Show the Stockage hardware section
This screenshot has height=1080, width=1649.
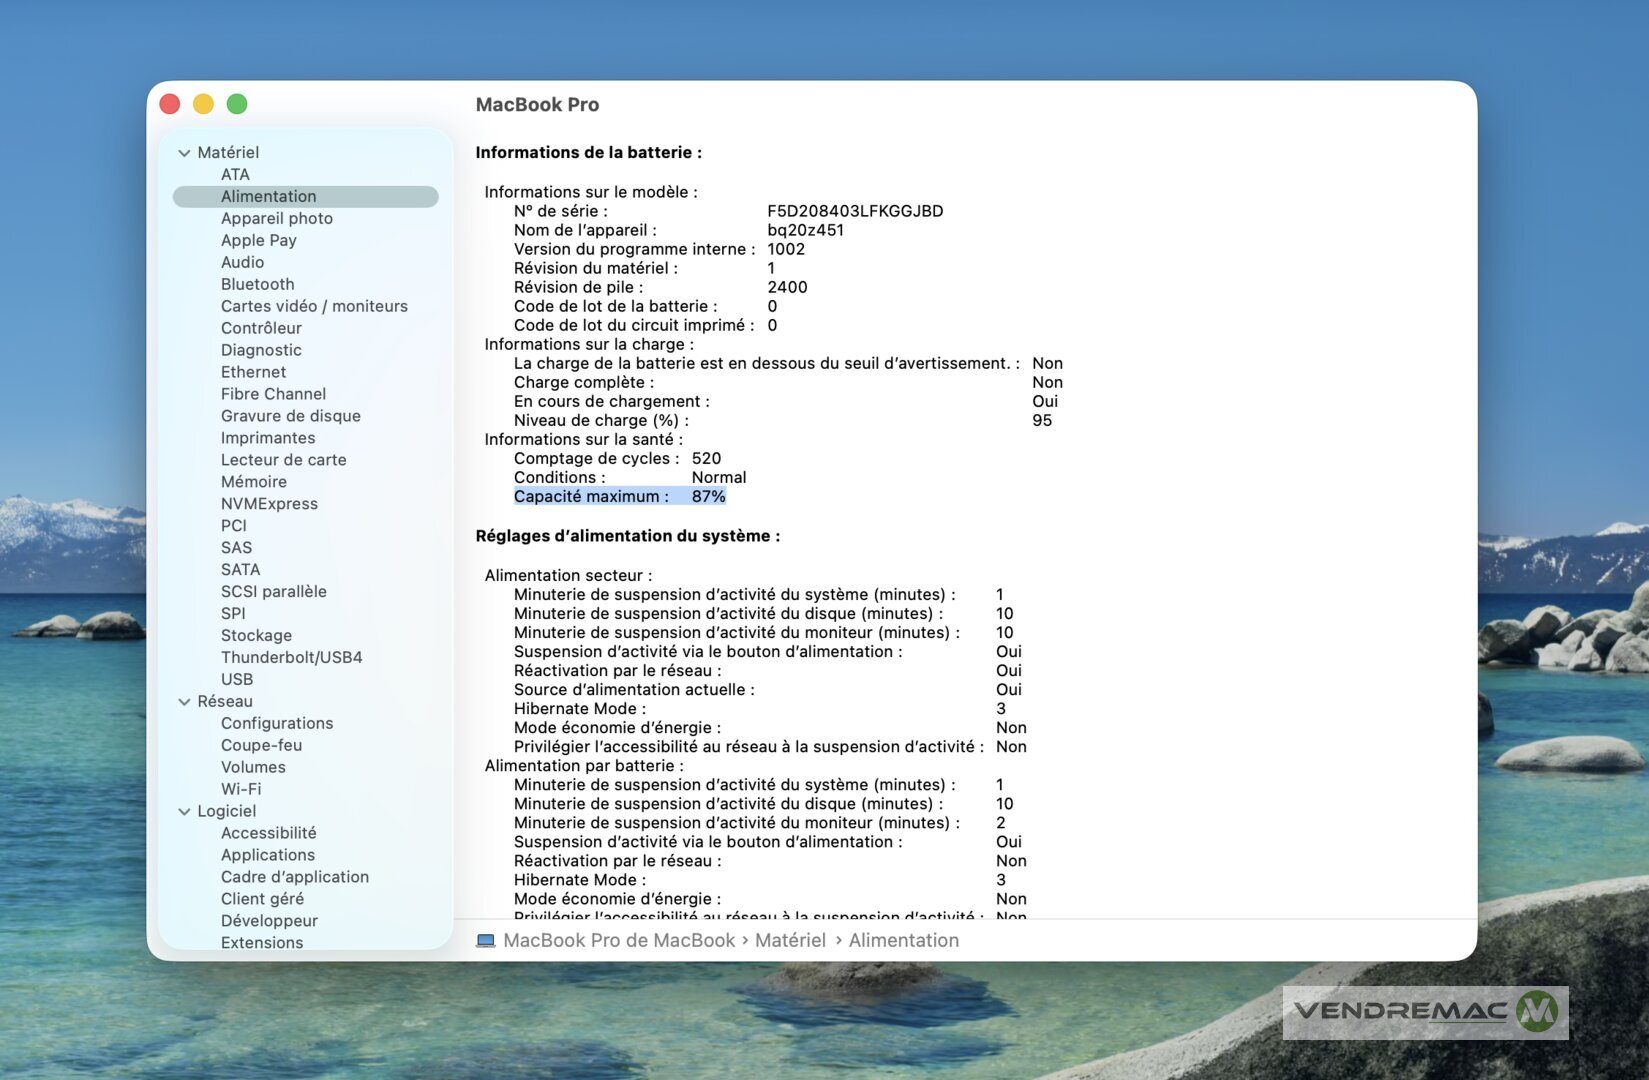(x=256, y=635)
